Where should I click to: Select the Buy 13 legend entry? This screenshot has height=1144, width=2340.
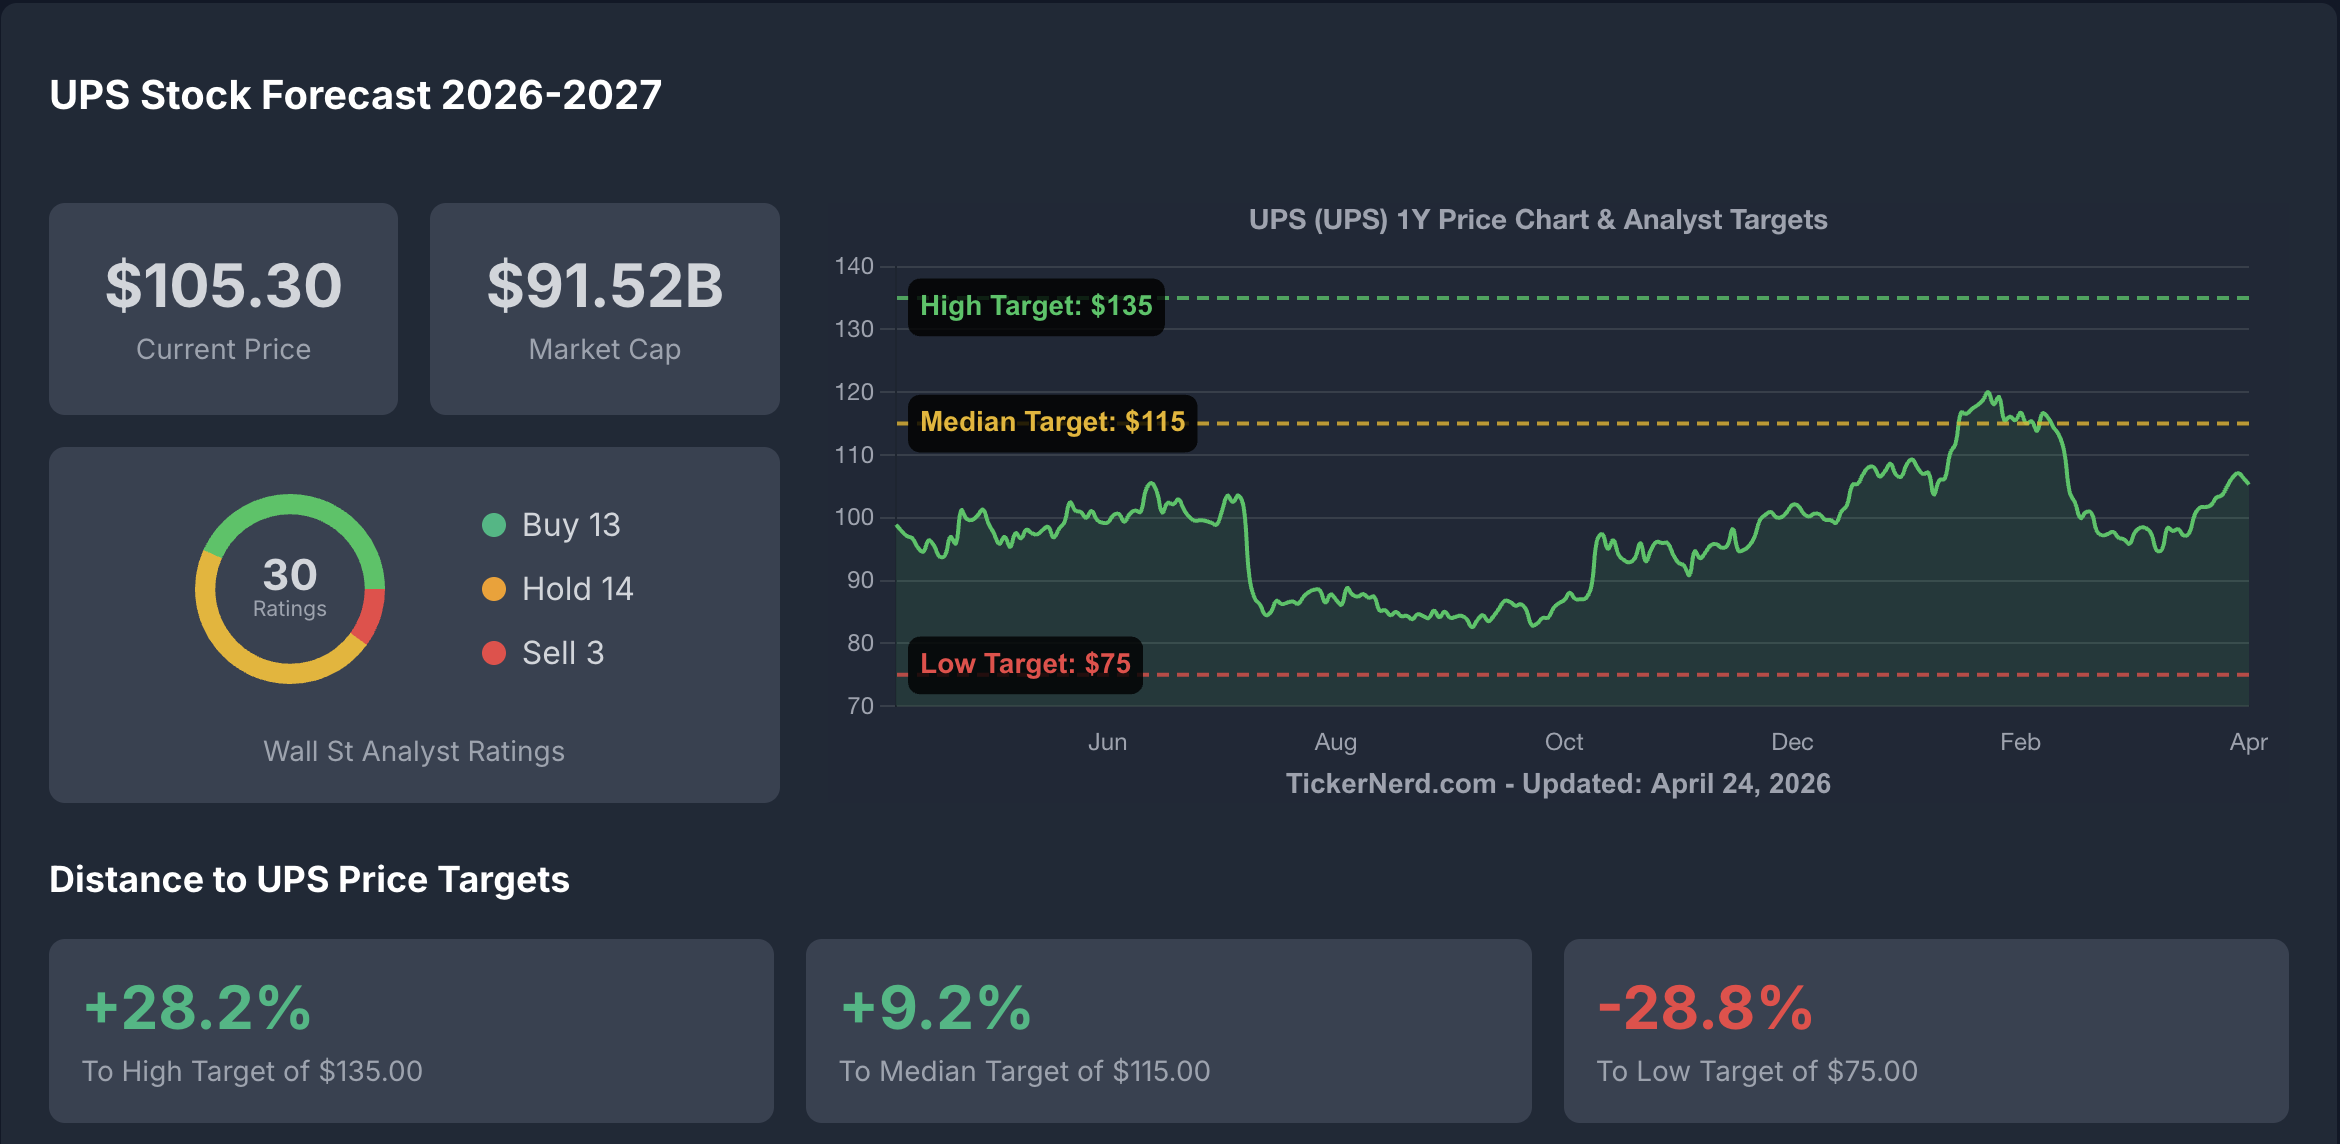[x=571, y=525]
